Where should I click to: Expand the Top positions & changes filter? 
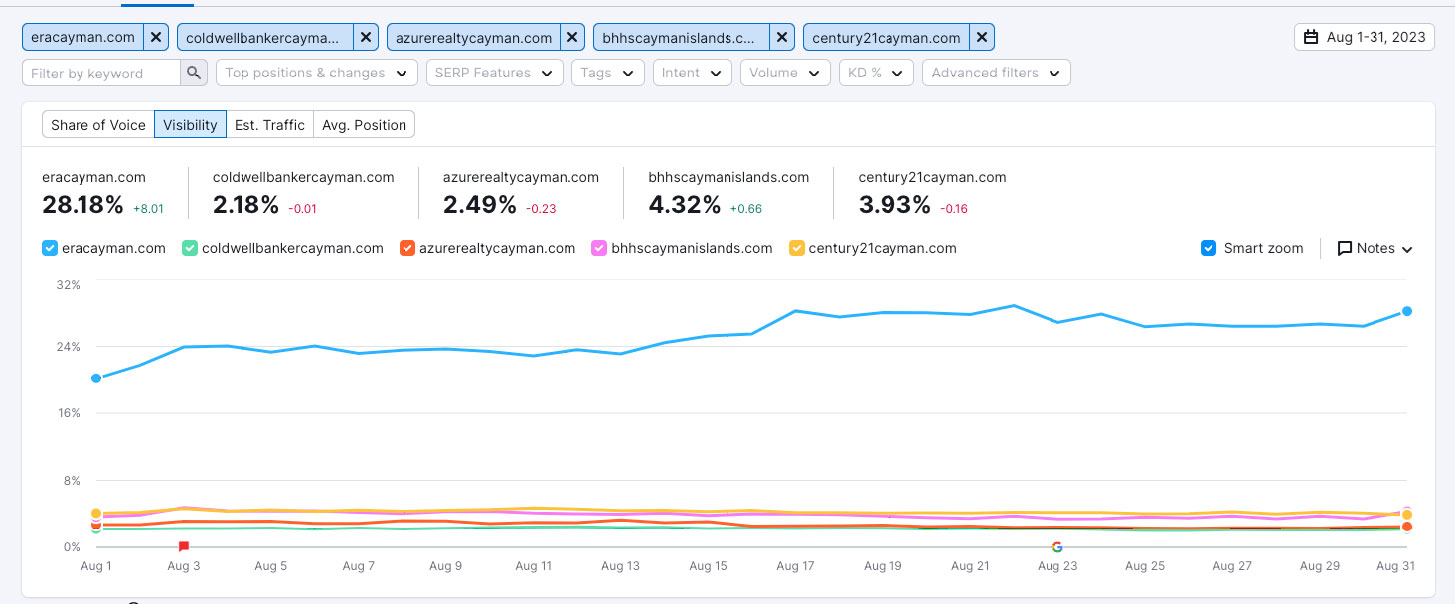pyautogui.click(x=317, y=73)
